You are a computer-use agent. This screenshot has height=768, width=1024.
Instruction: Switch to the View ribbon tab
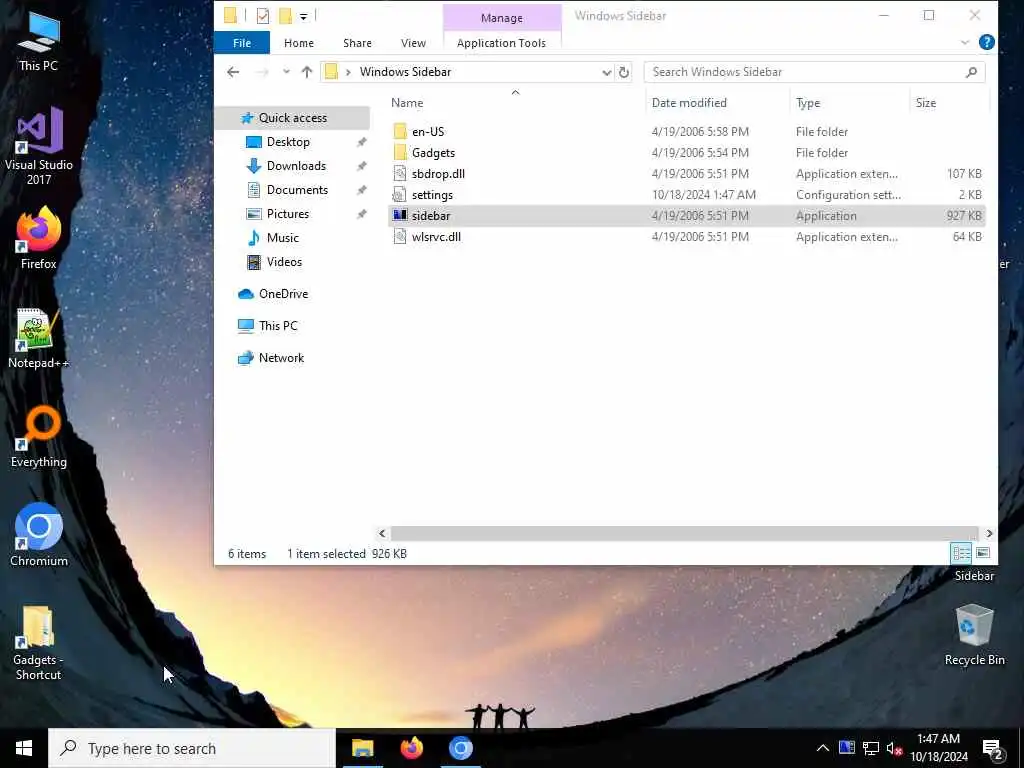point(413,43)
